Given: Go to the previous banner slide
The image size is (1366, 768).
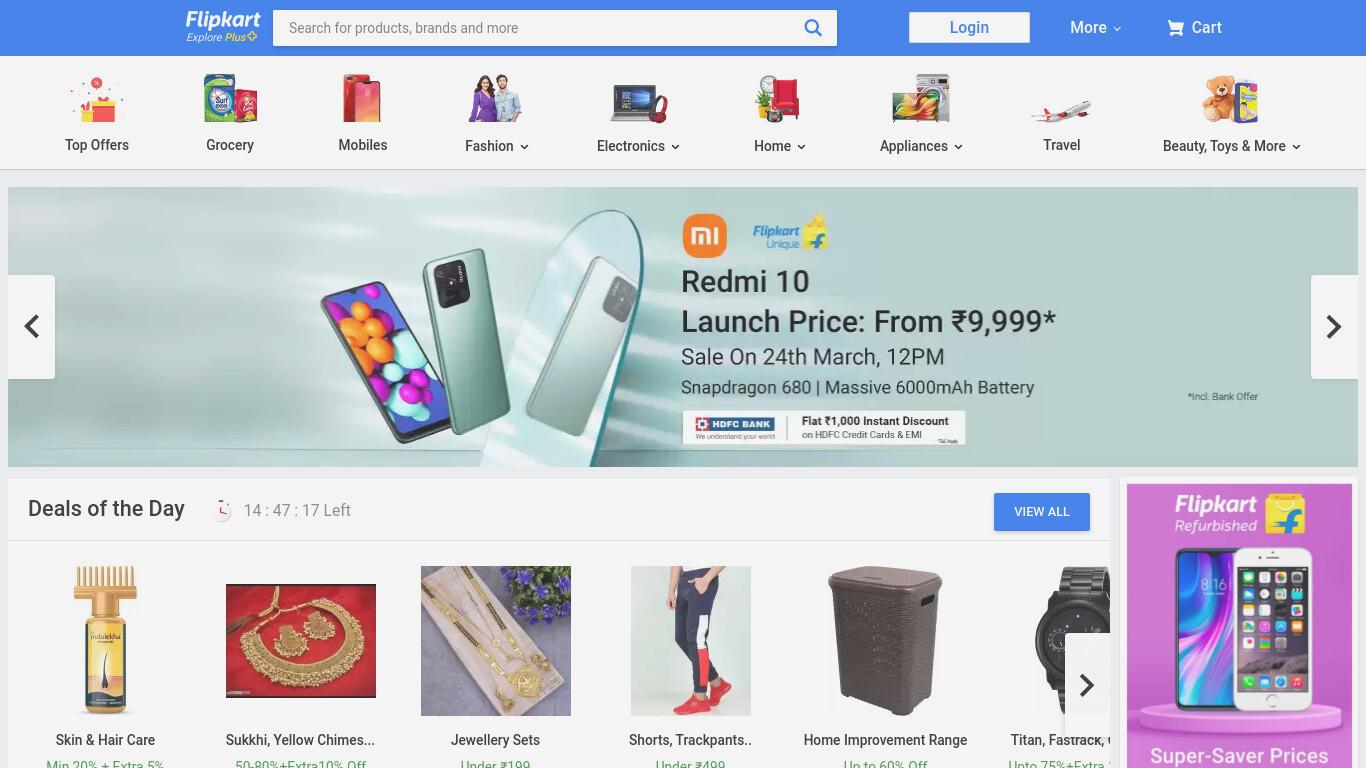Looking at the screenshot, I should [32, 327].
